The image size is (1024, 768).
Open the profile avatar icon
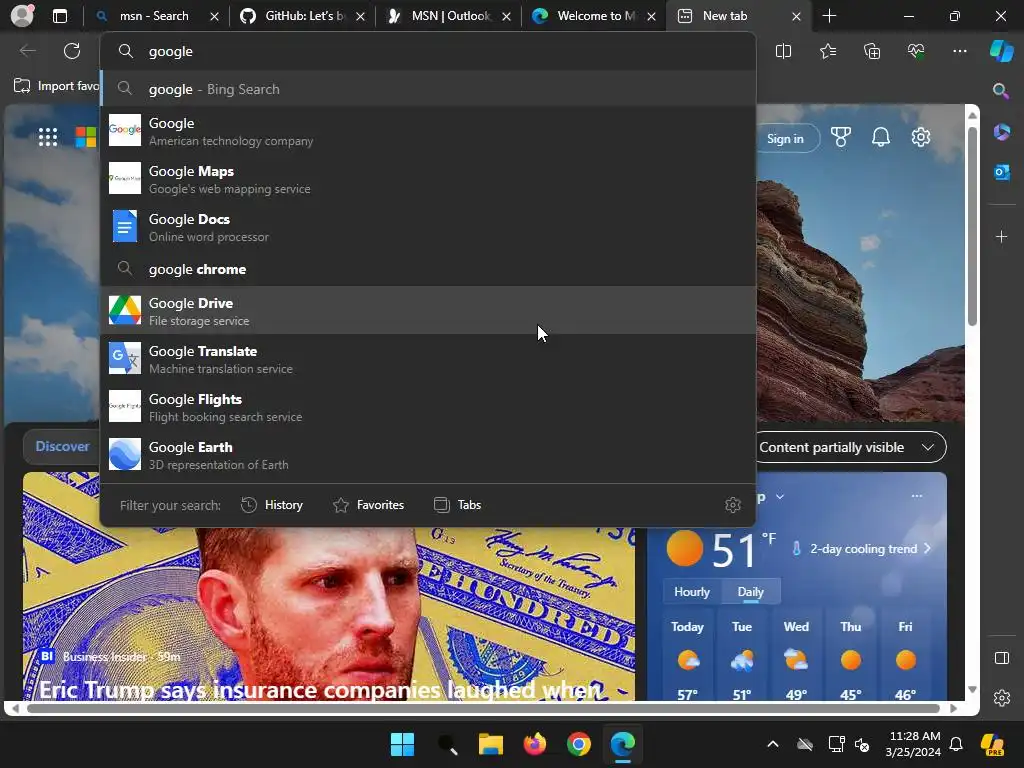22,16
